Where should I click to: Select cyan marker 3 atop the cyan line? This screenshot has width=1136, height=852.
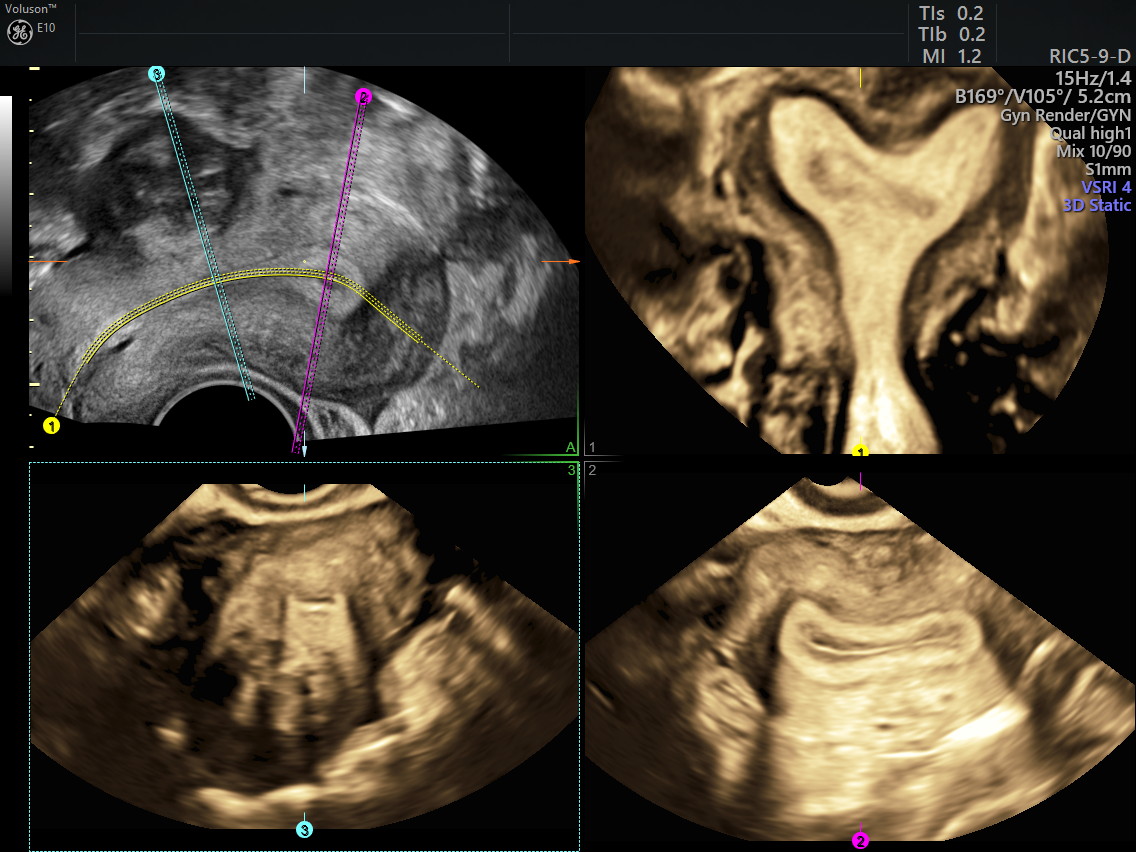[156, 73]
